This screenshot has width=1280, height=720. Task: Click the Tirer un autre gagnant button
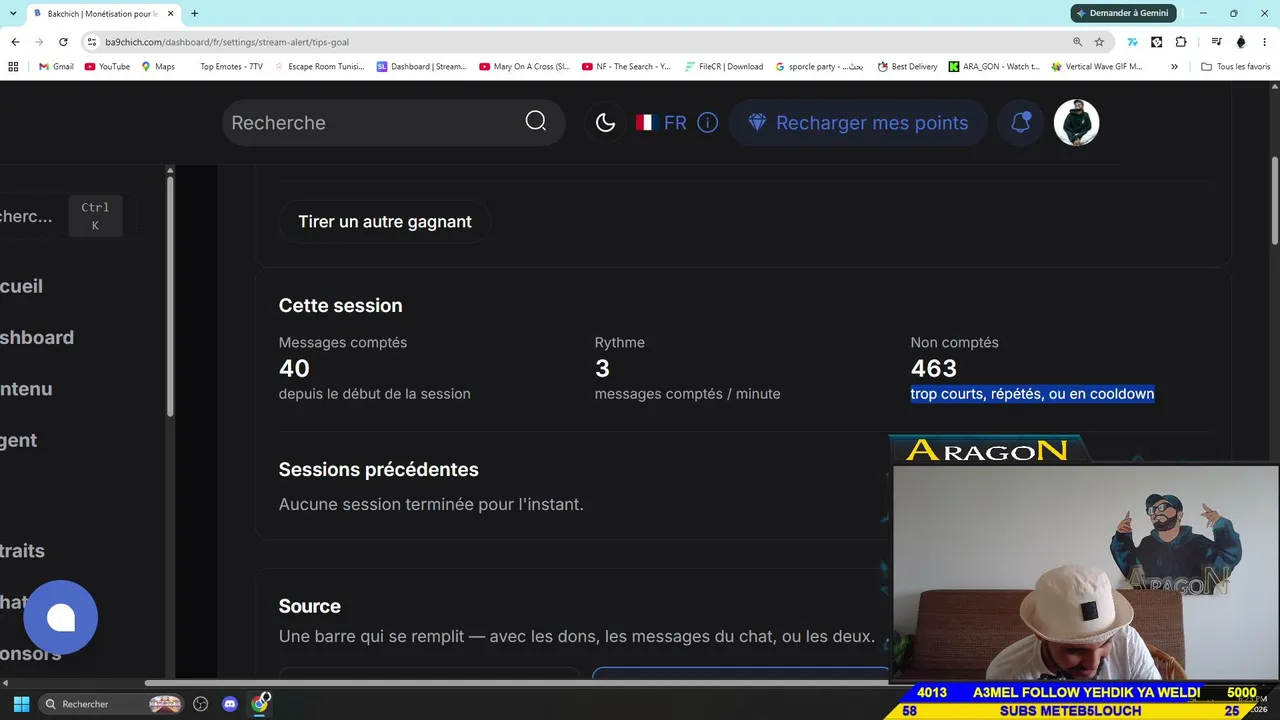click(385, 222)
